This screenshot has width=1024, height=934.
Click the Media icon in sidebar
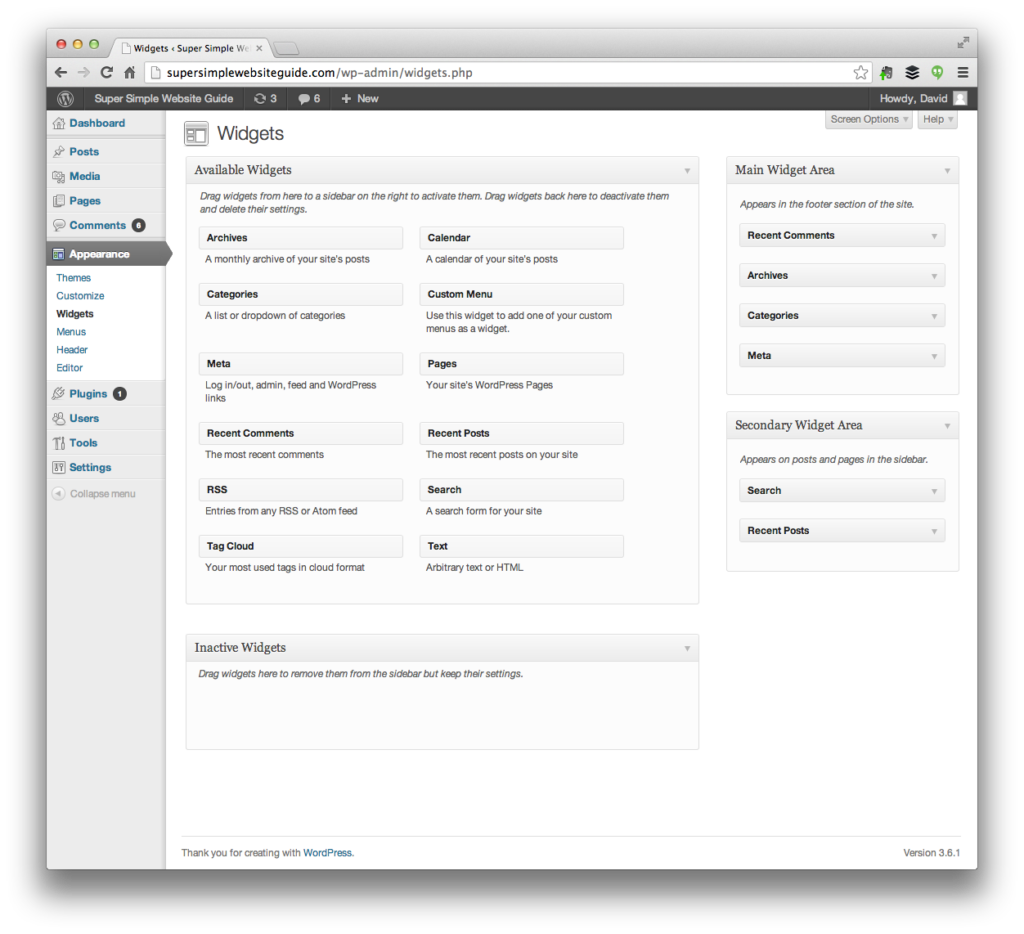[59, 176]
